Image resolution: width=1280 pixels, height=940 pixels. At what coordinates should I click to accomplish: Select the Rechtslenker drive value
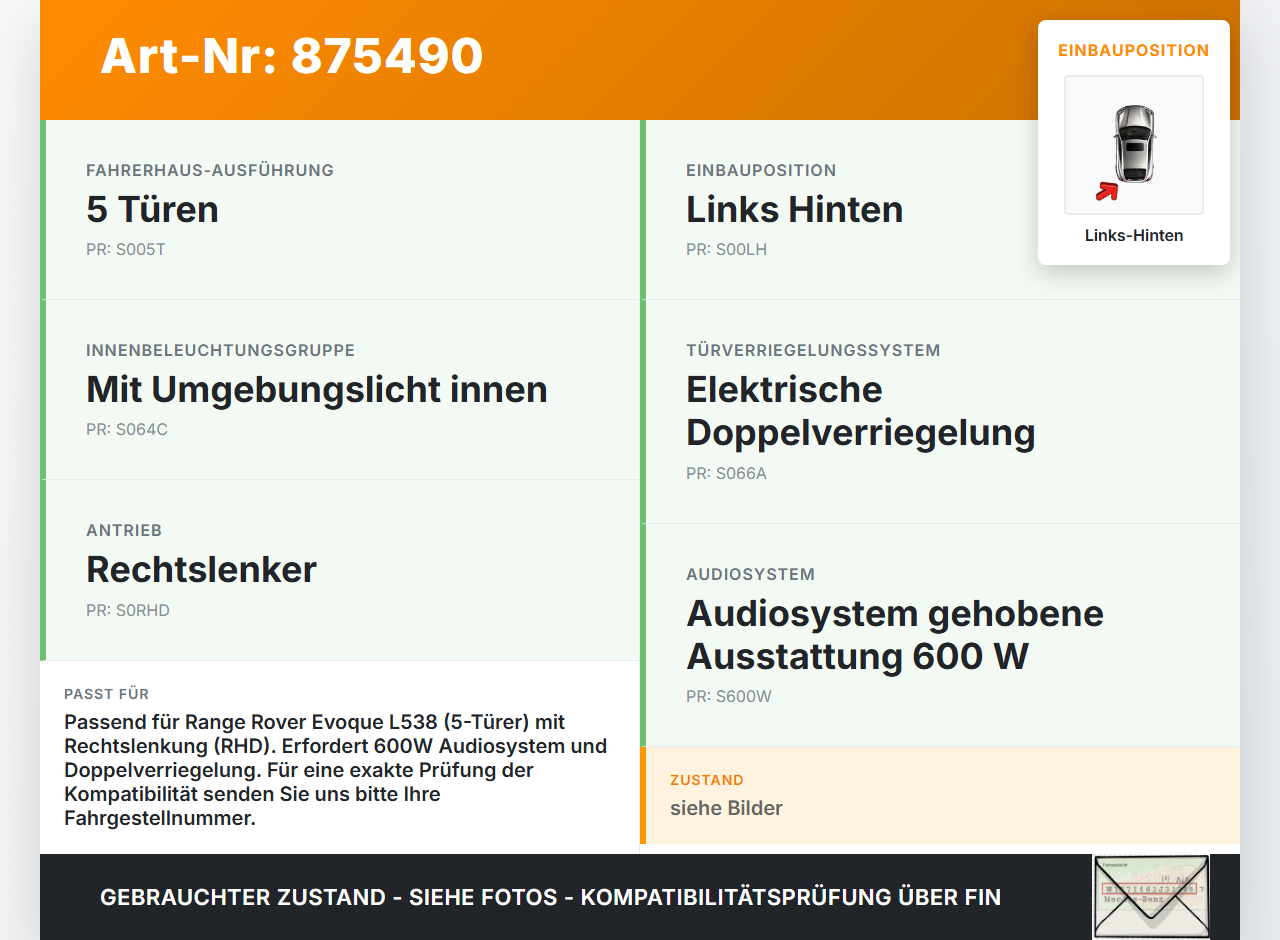click(x=201, y=569)
